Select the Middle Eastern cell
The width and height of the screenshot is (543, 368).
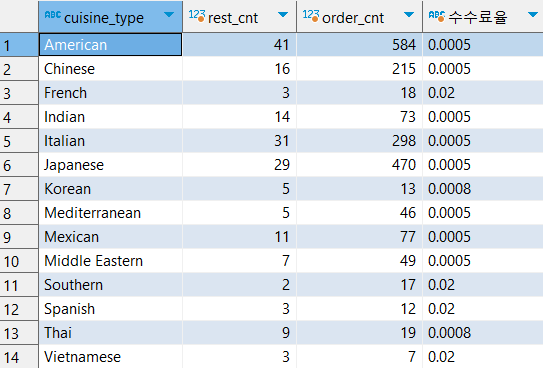[110, 261]
